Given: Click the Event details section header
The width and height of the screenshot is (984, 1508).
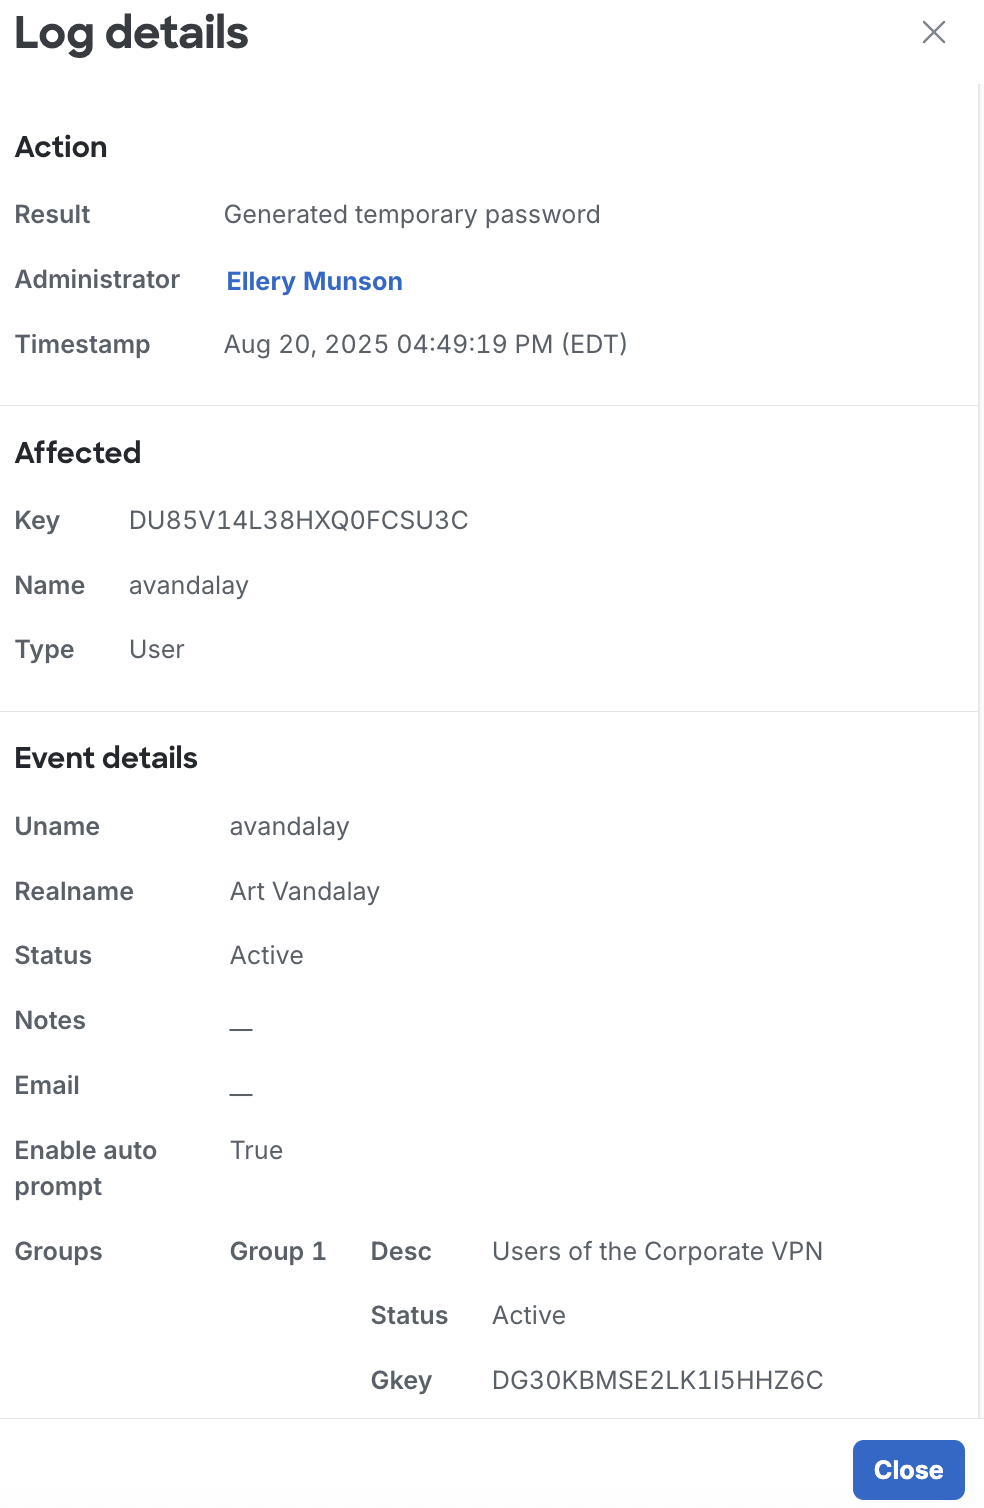Looking at the screenshot, I should coord(106,758).
